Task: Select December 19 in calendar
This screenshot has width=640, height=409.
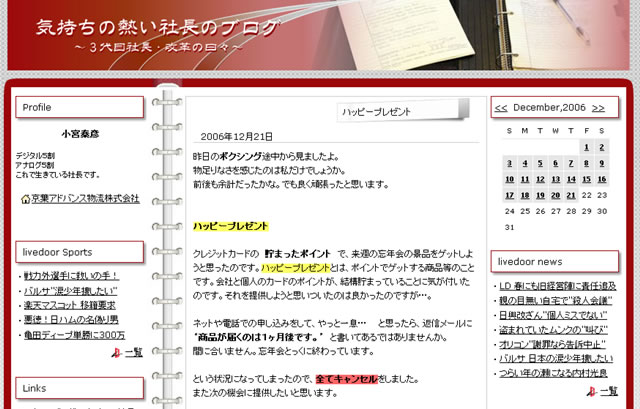Action: (540, 195)
